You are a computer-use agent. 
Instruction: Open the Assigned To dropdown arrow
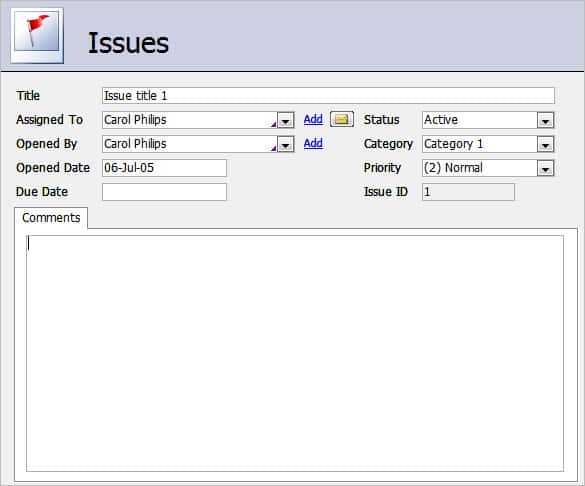(286, 121)
